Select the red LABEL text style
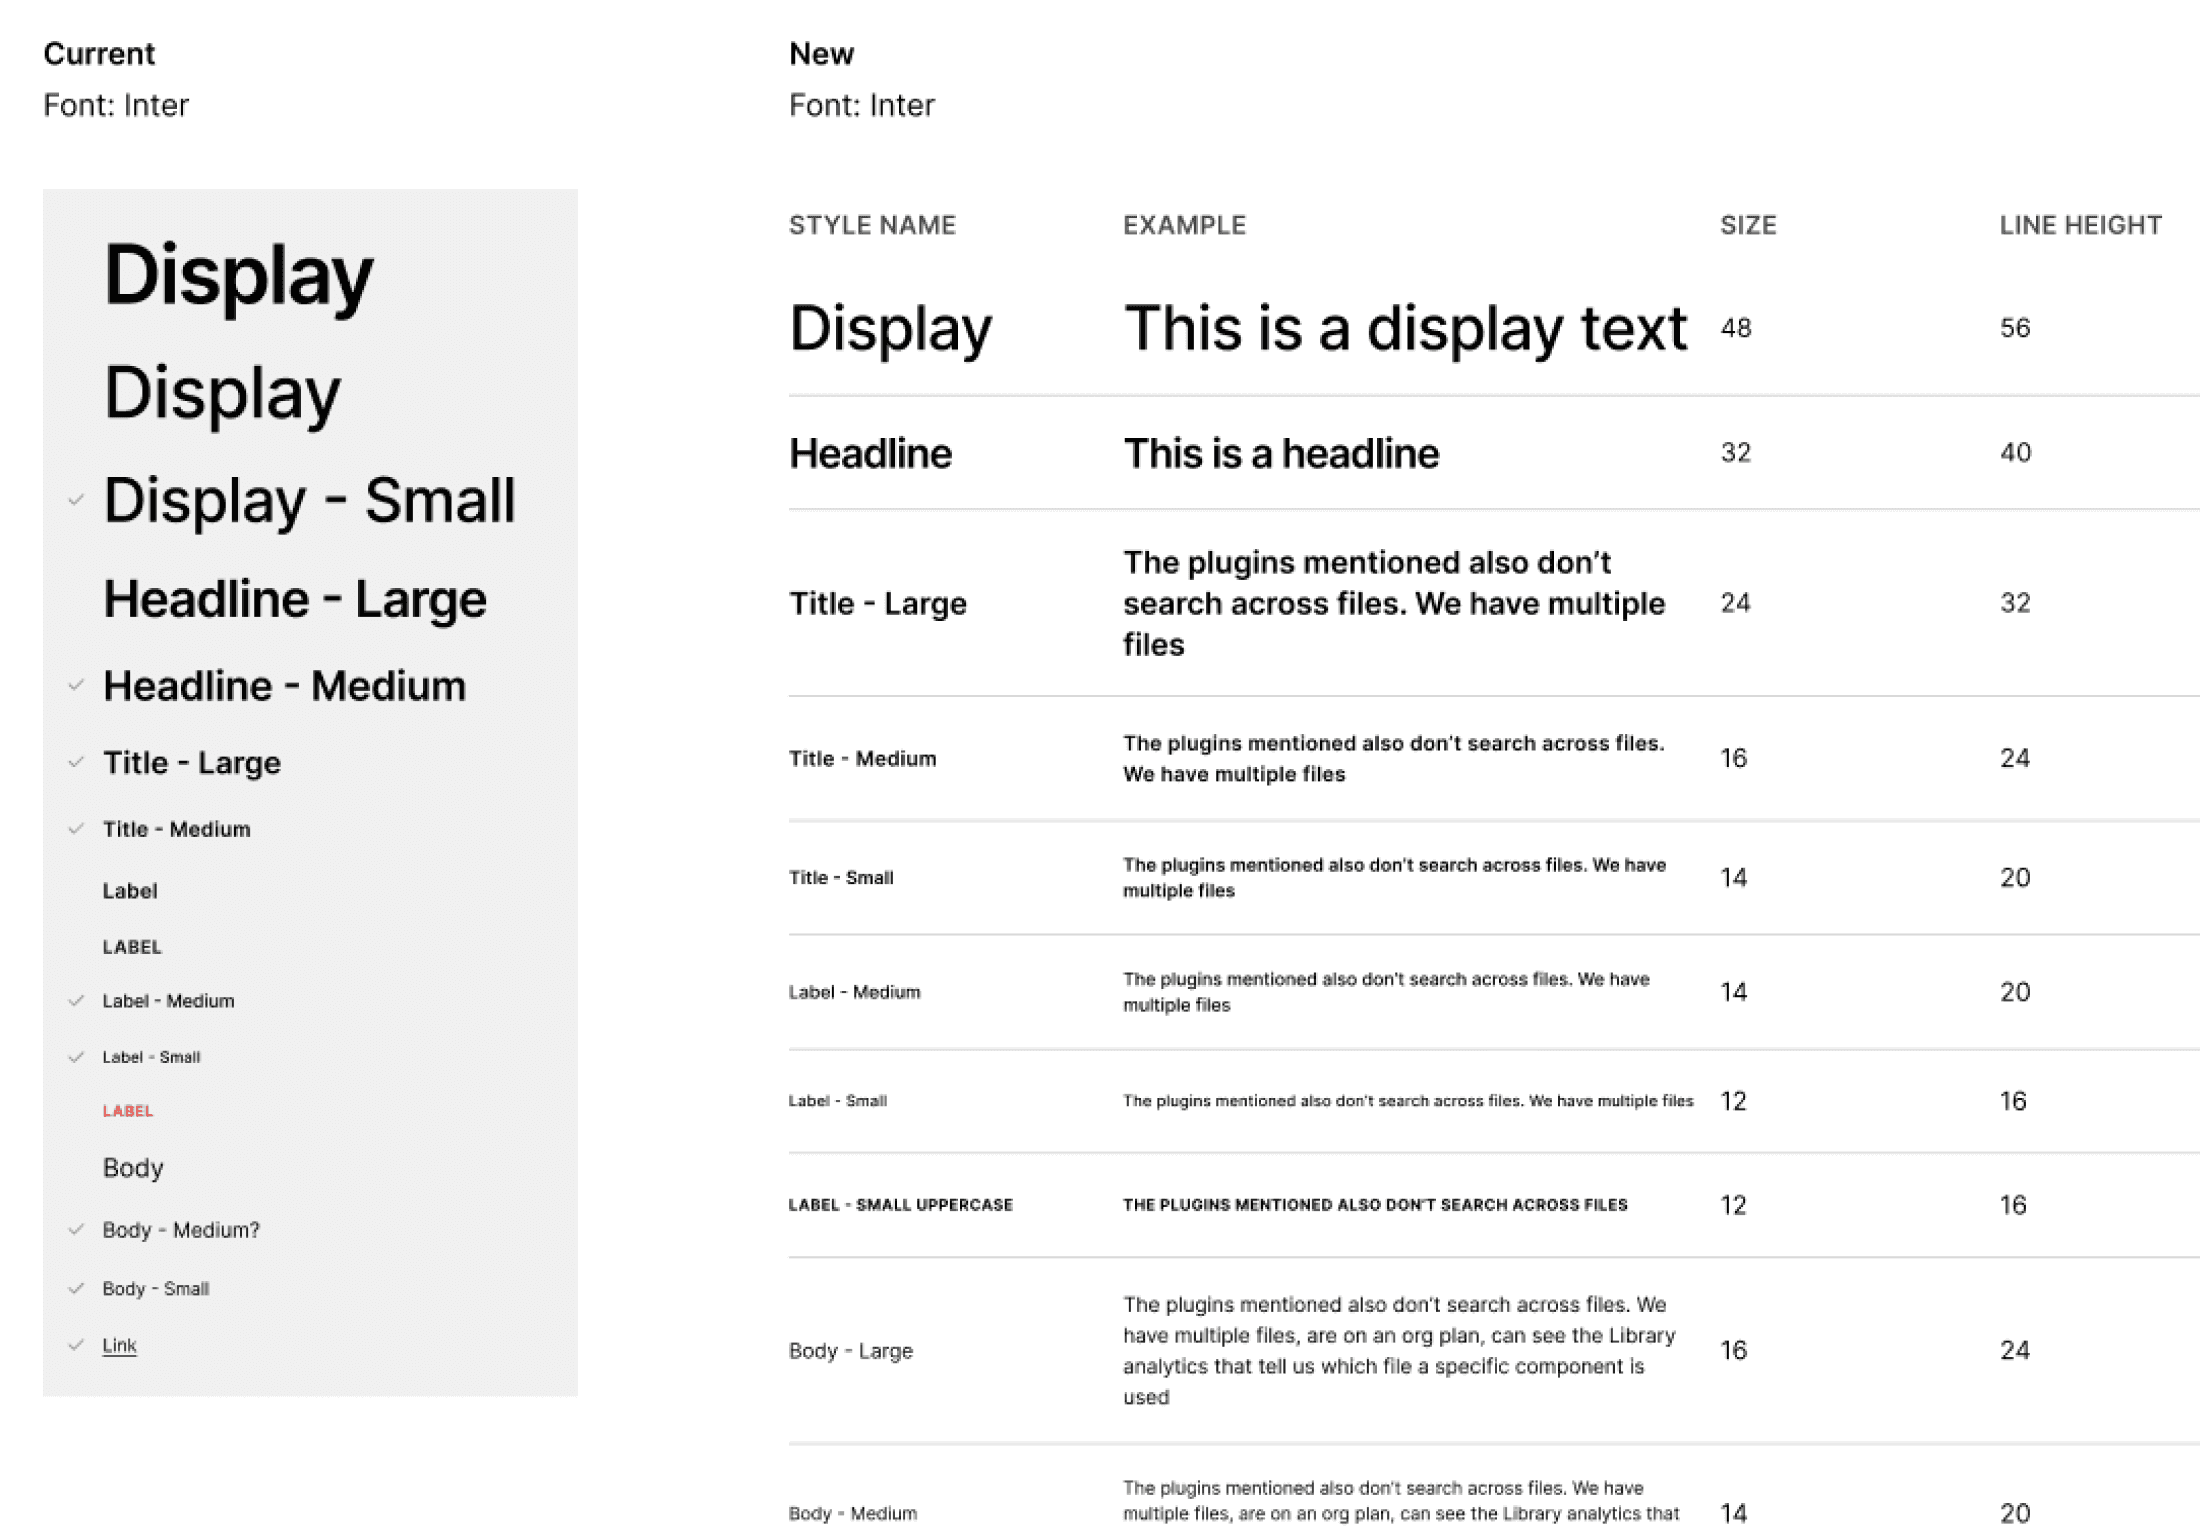The image size is (2200, 1528). coord(127,1110)
